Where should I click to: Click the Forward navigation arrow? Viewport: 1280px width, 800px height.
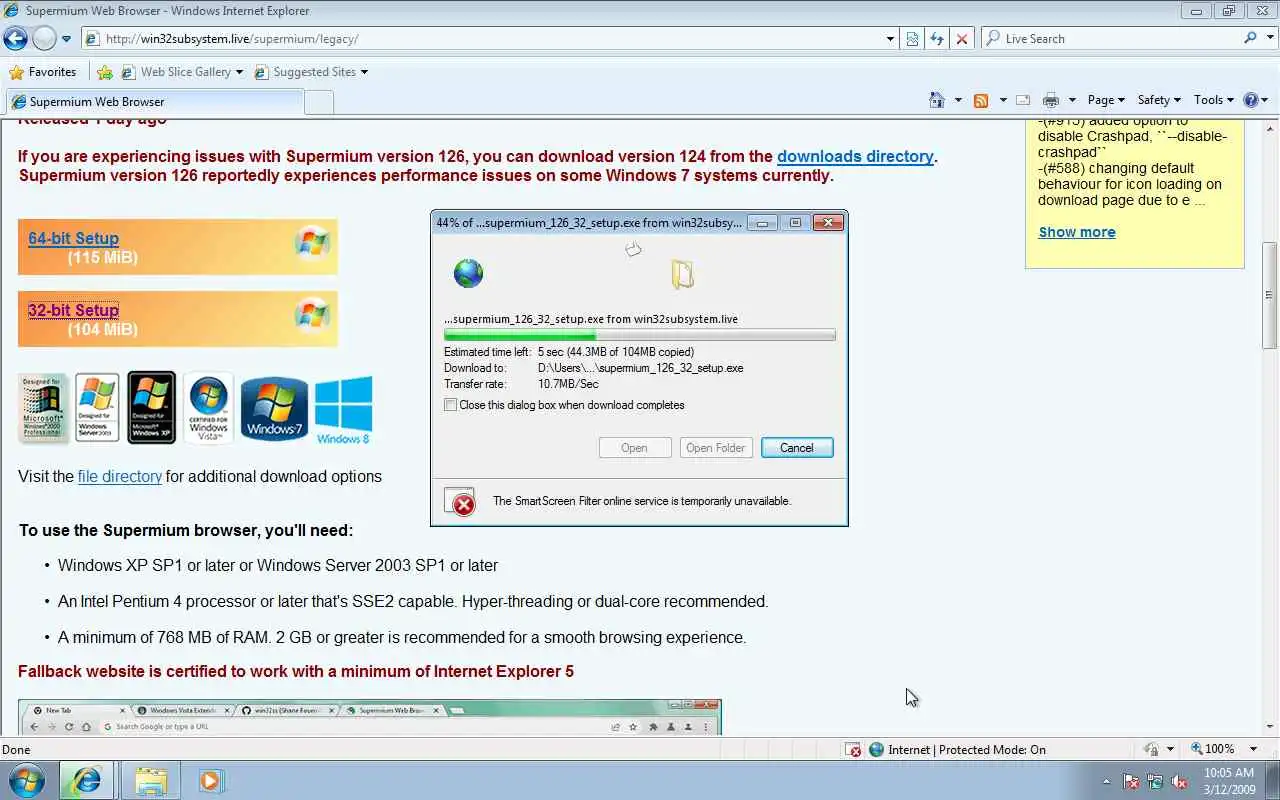pyautogui.click(x=44, y=39)
